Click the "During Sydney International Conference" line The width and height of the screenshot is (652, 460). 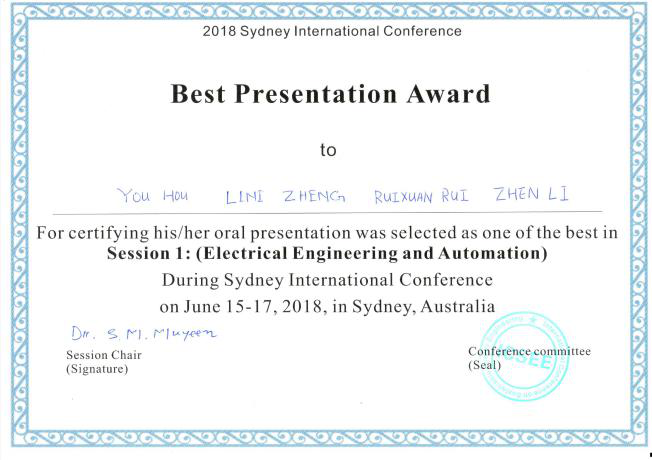pos(328,279)
